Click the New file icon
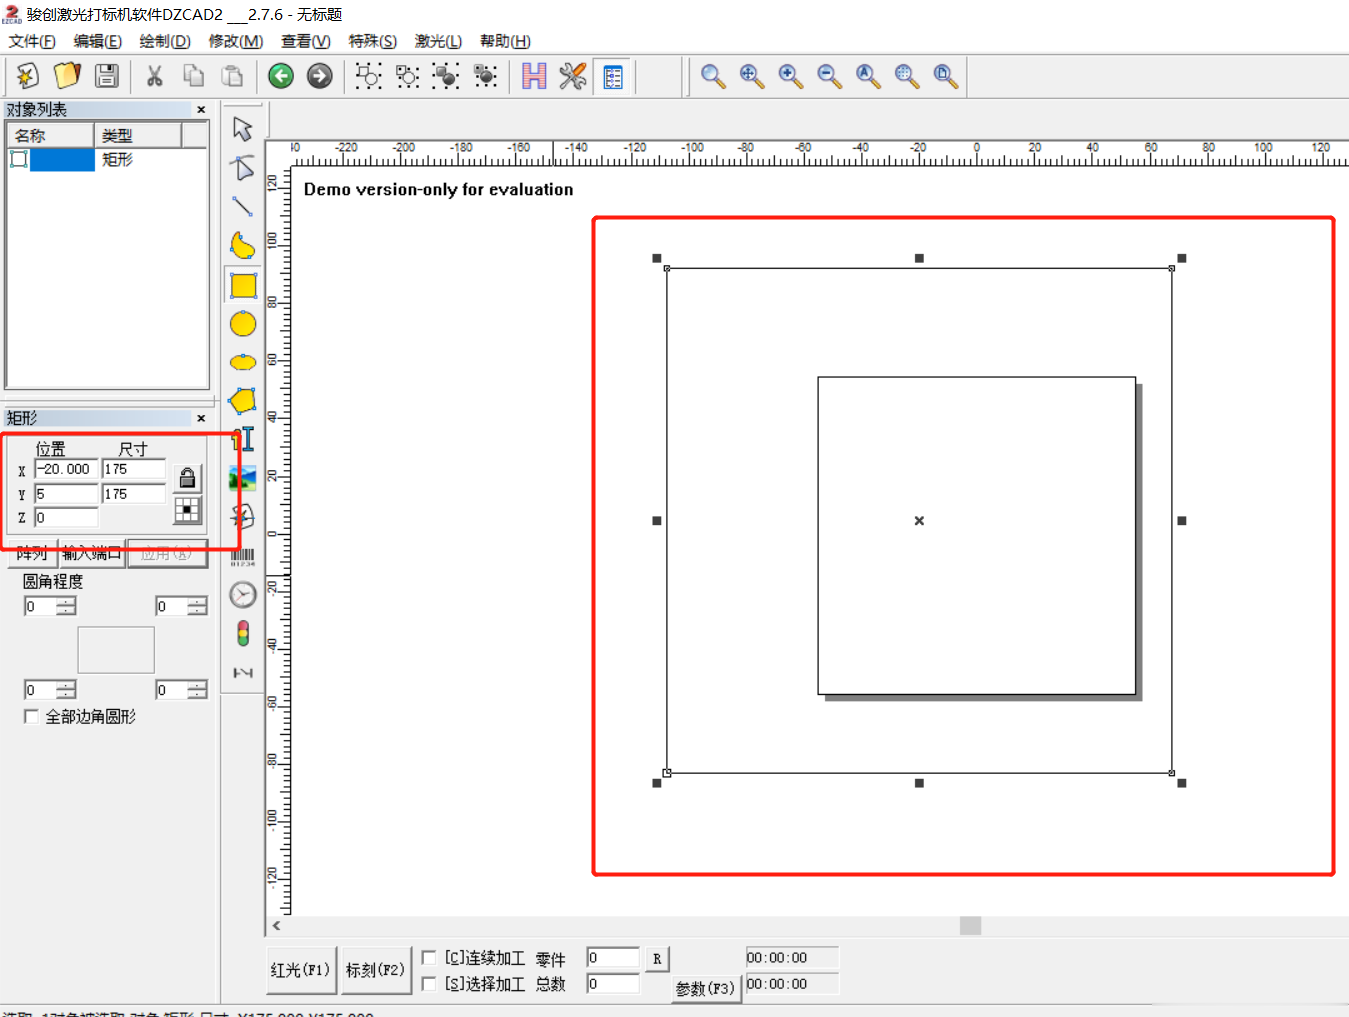Image resolution: width=1349 pixels, height=1017 pixels. pos(28,76)
